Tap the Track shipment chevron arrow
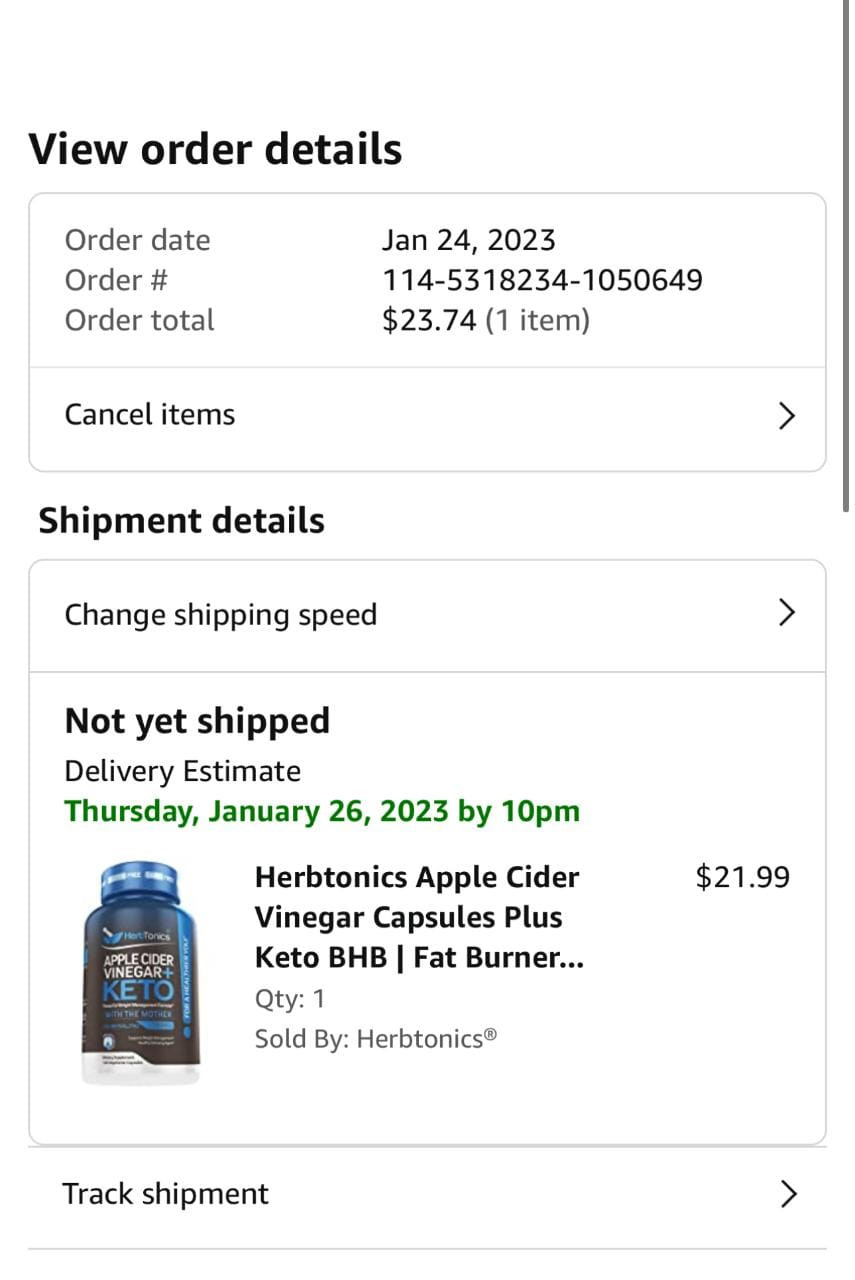Viewport: 855px width, 1280px height. (788, 1193)
